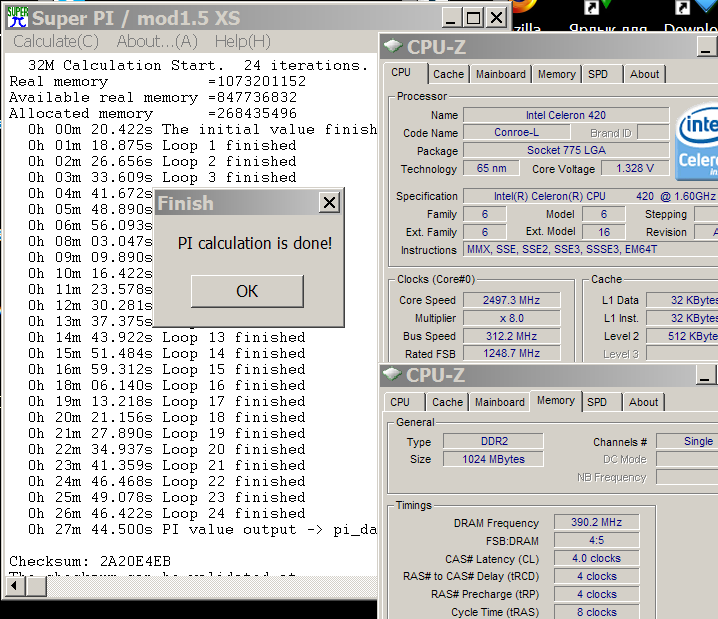718x619 pixels.
Task: Click the FSB:DRAM value '4:5'
Action: click(596, 540)
